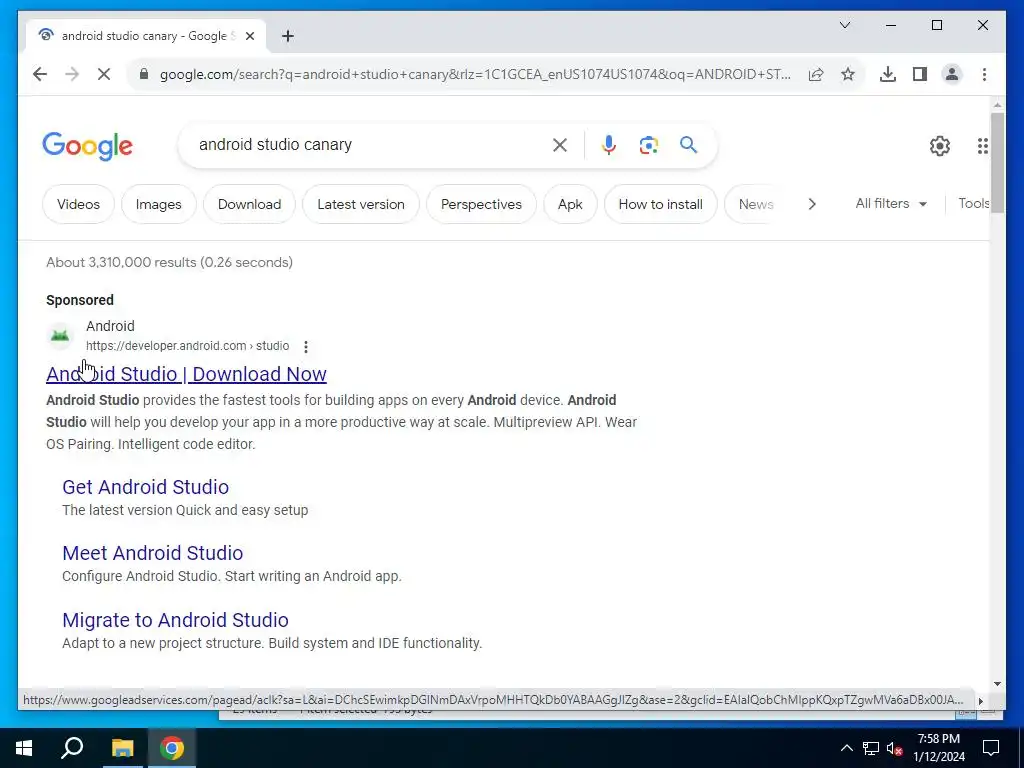Share this page using the share icon
Screen dimensions: 1024x768
point(816,74)
